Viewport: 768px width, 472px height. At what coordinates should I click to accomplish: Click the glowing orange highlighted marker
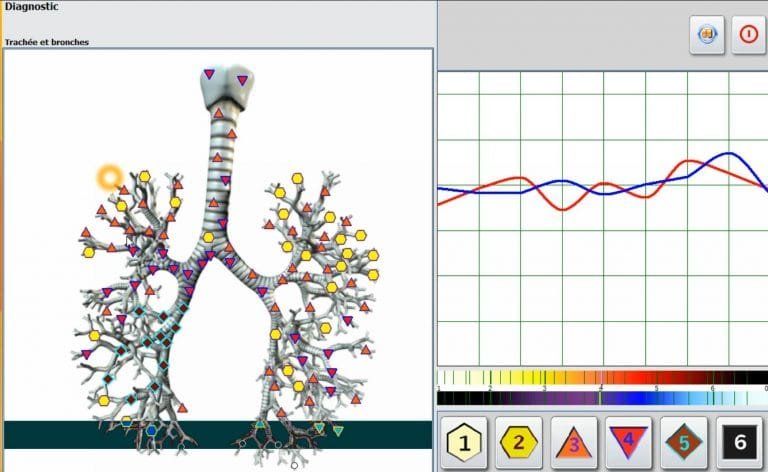tap(108, 178)
